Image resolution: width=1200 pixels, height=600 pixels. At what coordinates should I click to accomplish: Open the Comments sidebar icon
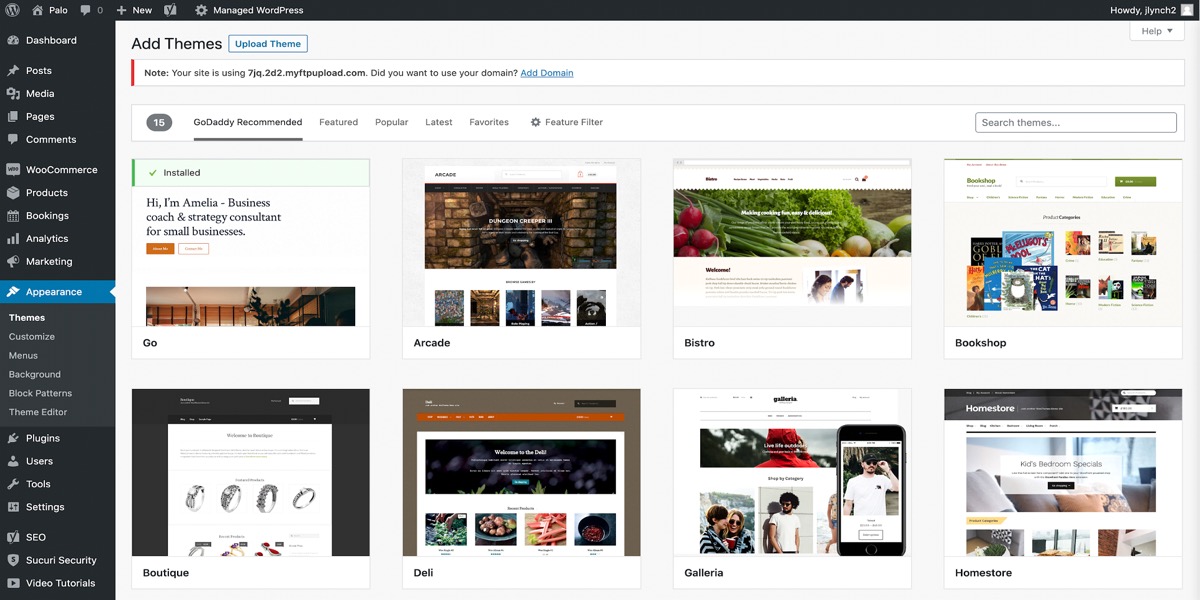point(13,140)
